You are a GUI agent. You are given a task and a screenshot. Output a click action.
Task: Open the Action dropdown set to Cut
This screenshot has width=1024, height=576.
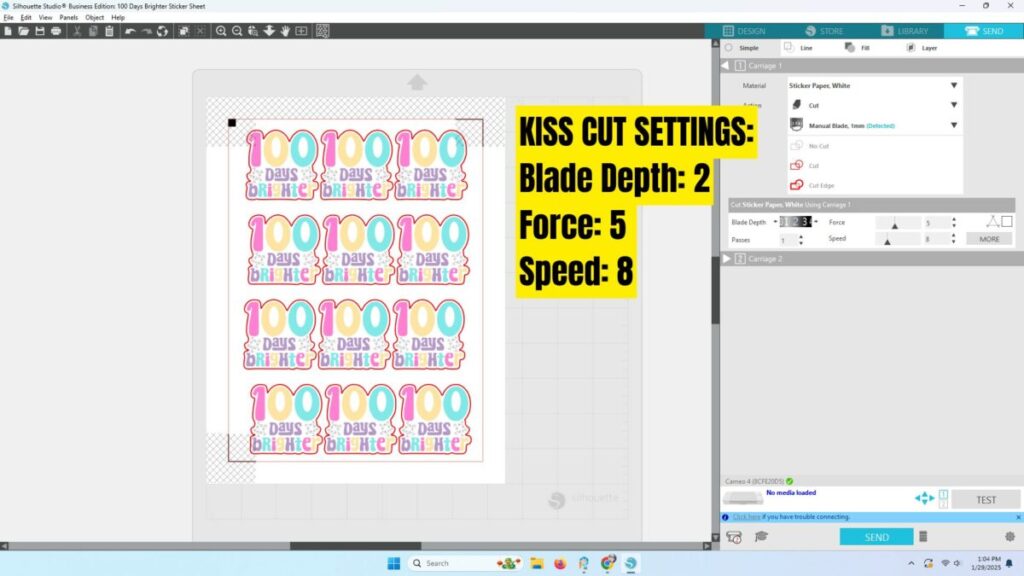point(874,105)
